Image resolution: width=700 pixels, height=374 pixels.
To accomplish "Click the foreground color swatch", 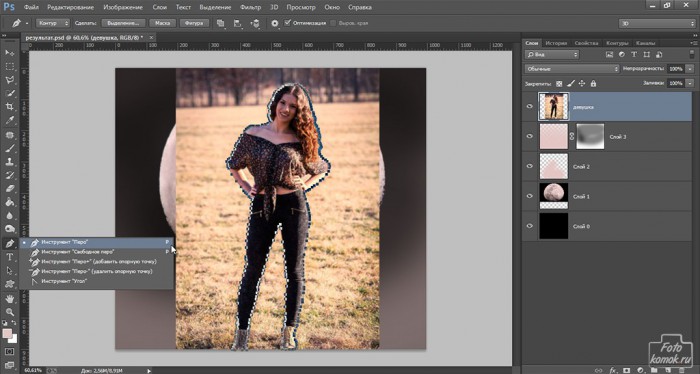I will [x=7, y=333].
